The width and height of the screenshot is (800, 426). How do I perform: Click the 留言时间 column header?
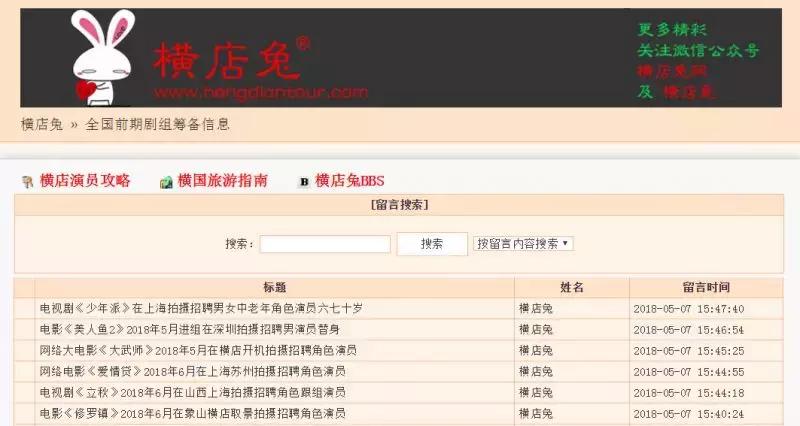(706, 287)
